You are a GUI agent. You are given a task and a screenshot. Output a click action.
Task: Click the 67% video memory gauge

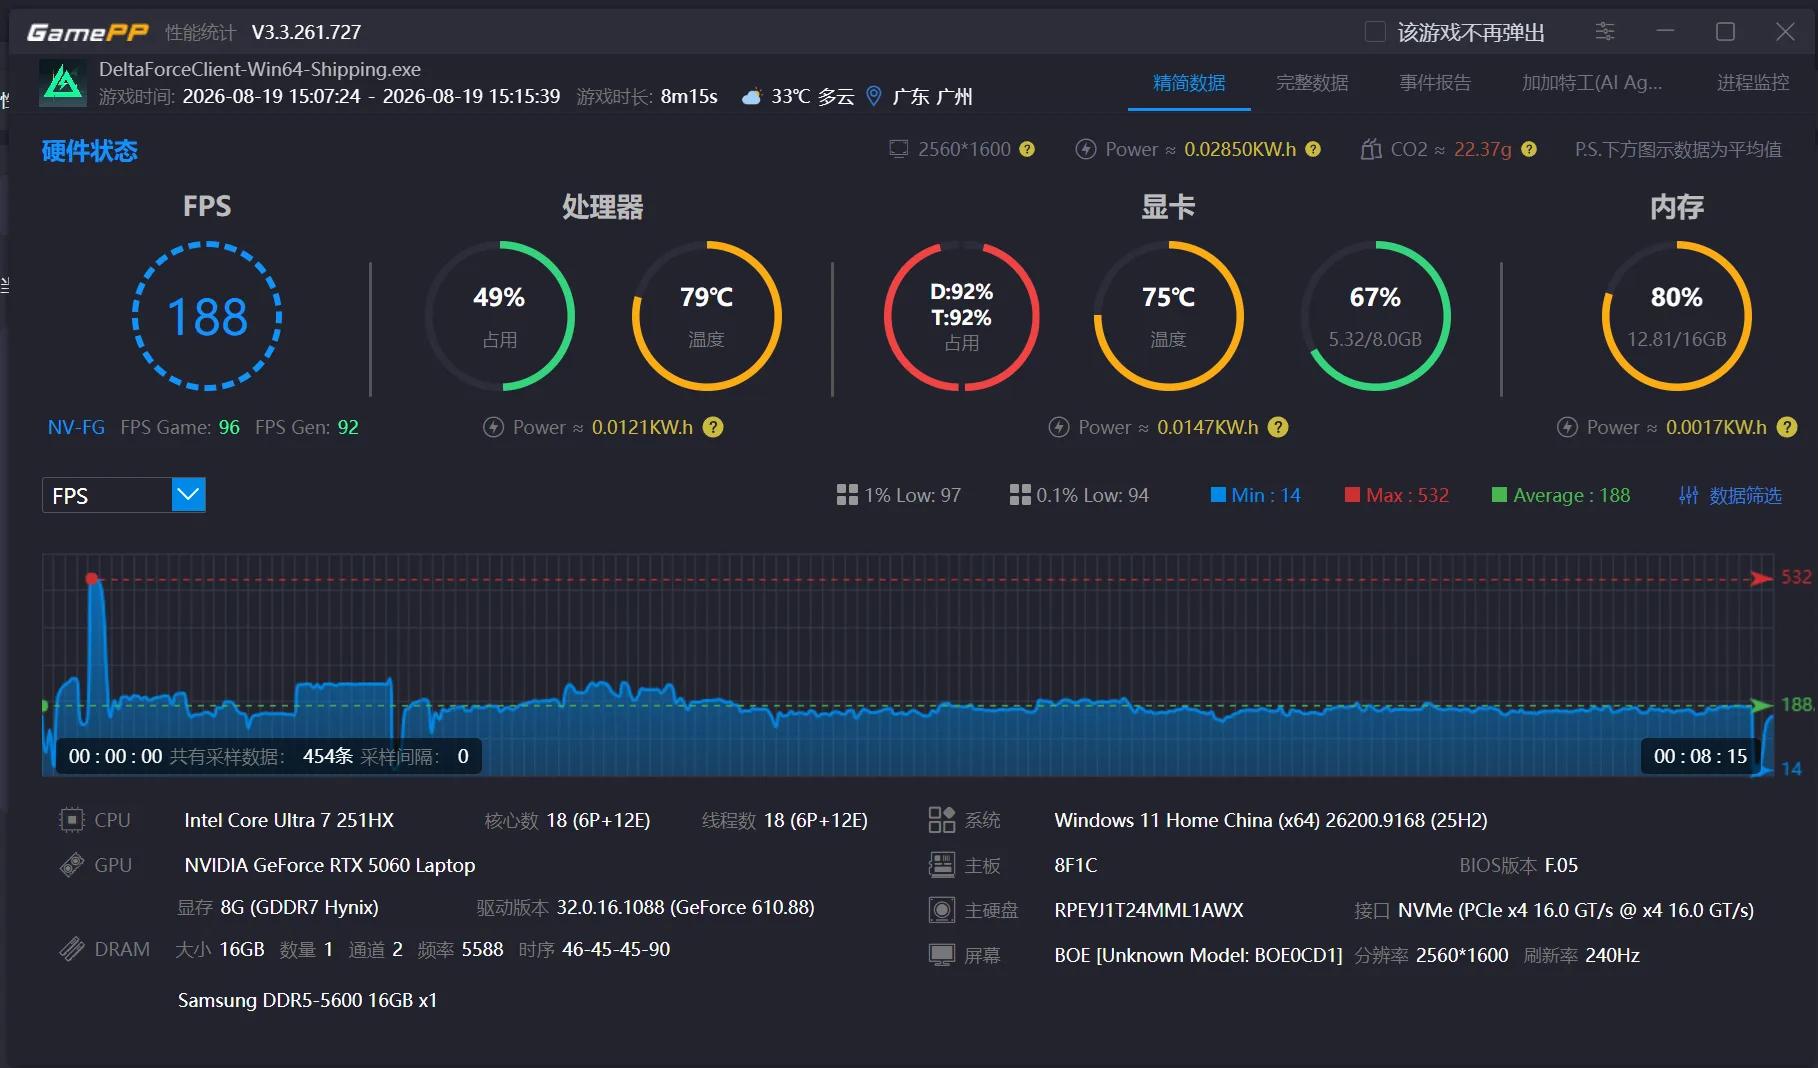coord(1375,316)
